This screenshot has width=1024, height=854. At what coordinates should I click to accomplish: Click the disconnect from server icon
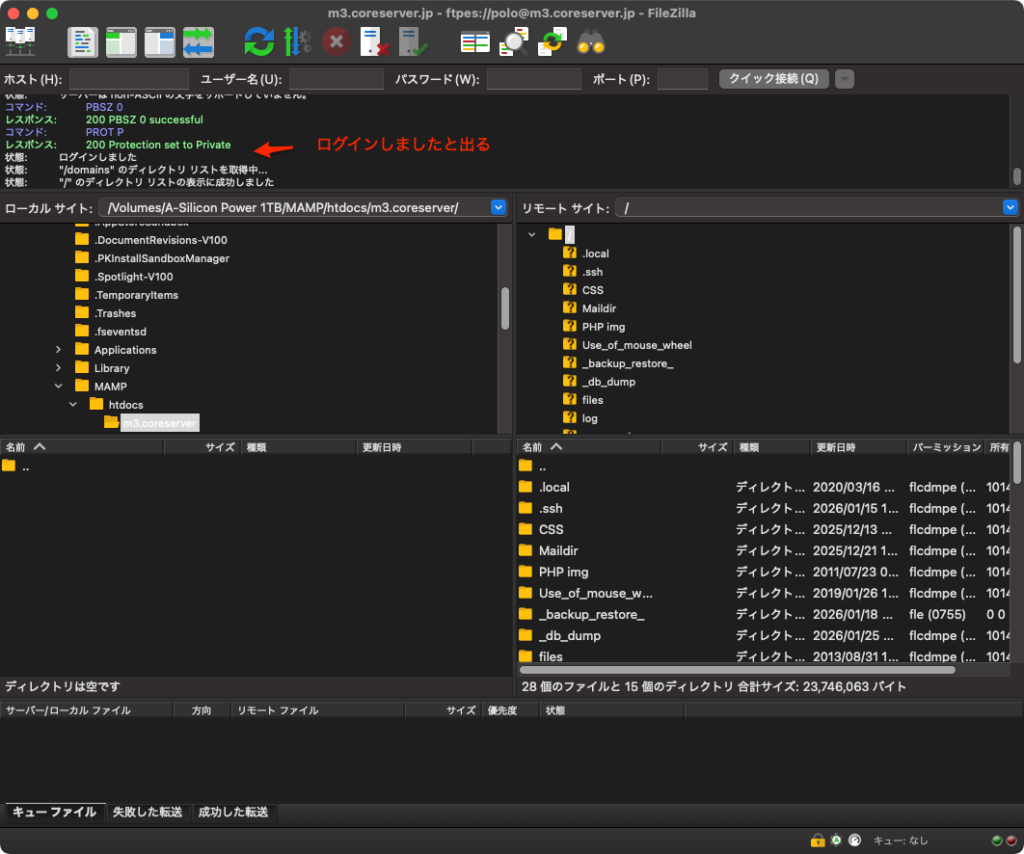click(375, 41)
